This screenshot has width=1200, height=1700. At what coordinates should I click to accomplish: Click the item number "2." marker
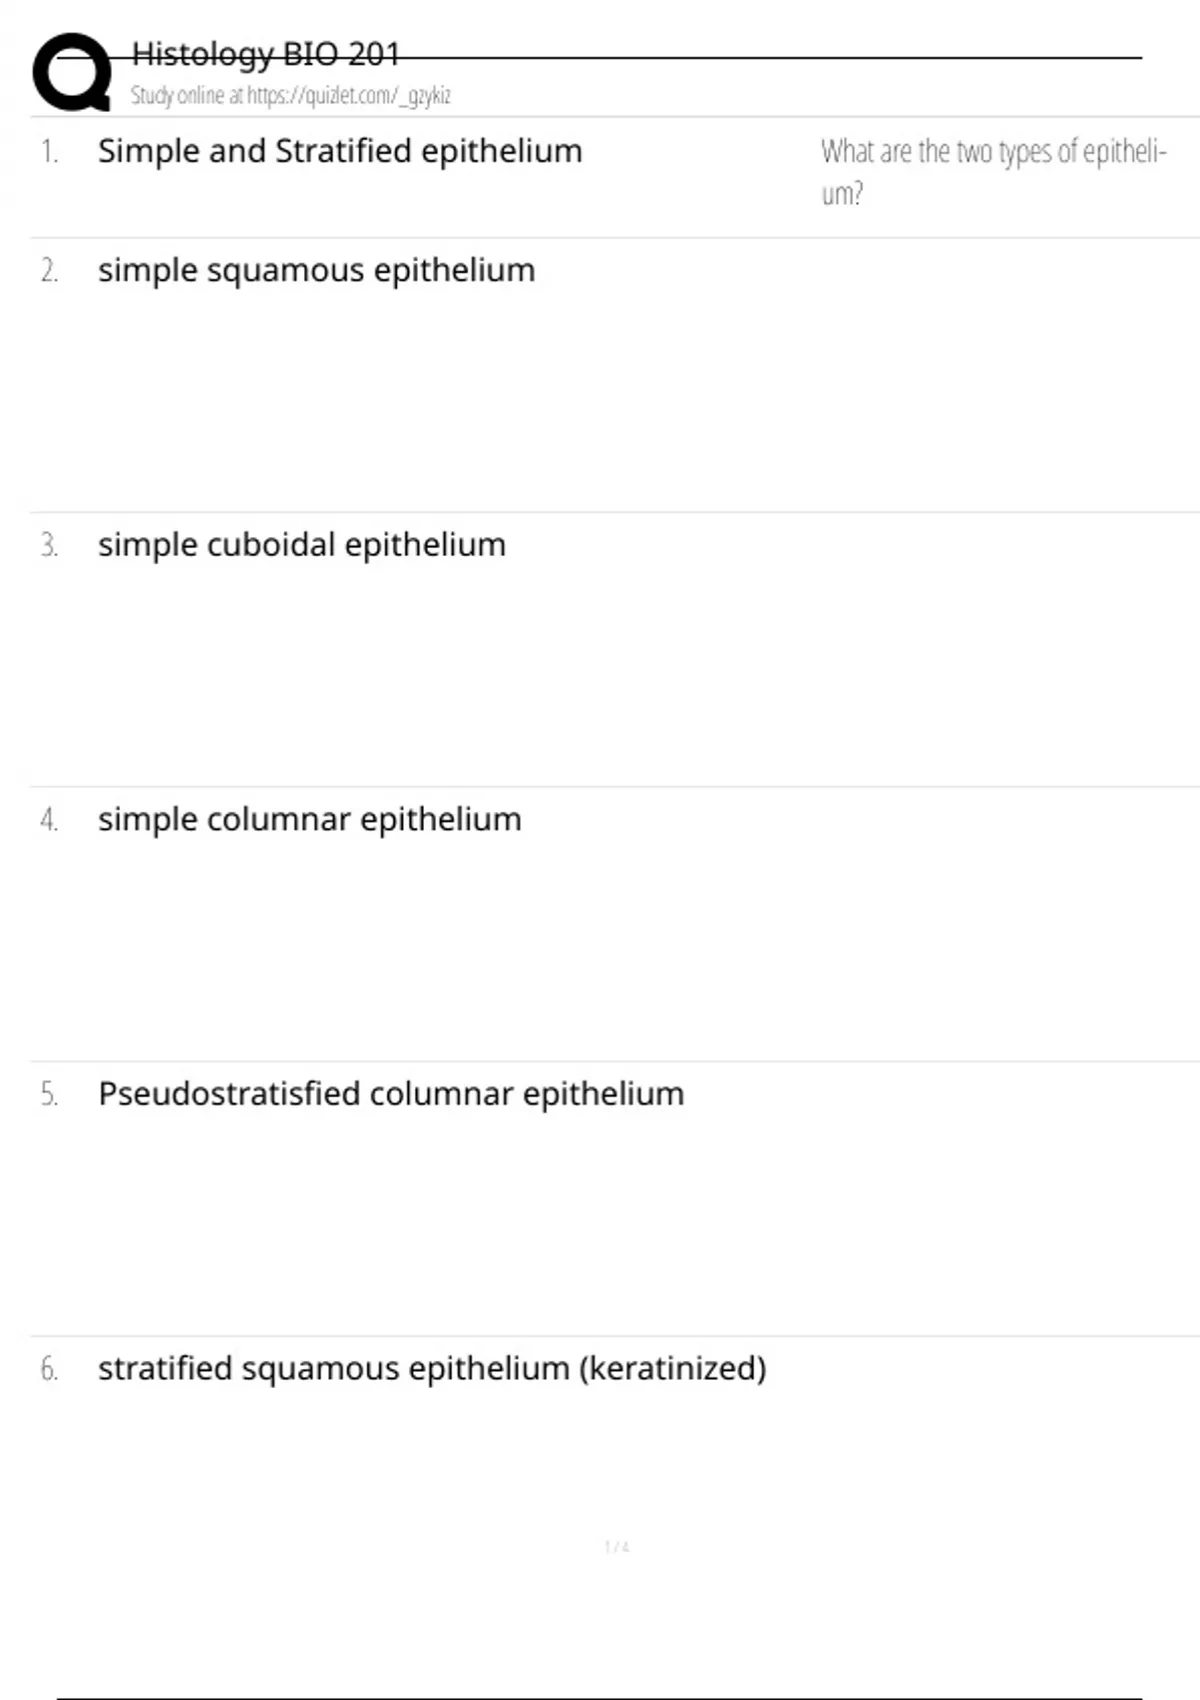[49, 271]
